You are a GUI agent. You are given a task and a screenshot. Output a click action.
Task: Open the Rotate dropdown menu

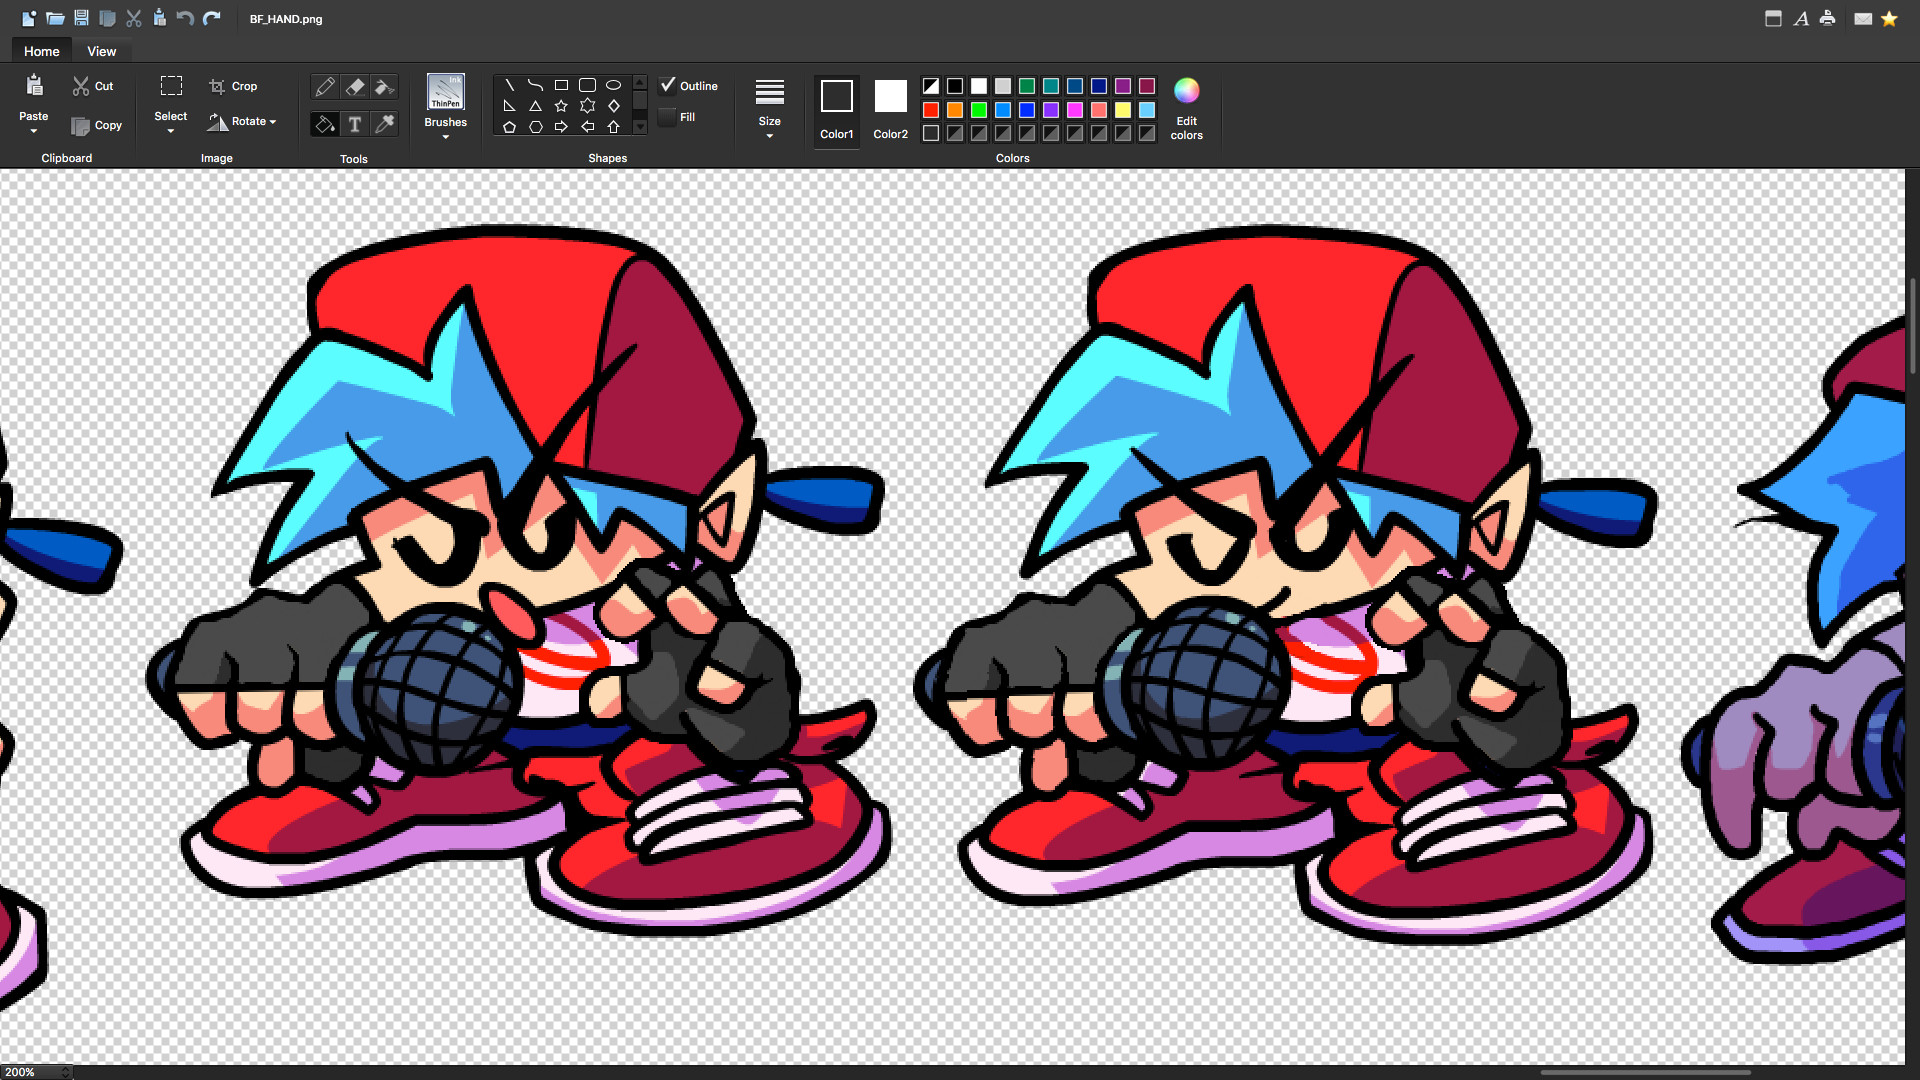pyautogui.click(x=242, y=122)
